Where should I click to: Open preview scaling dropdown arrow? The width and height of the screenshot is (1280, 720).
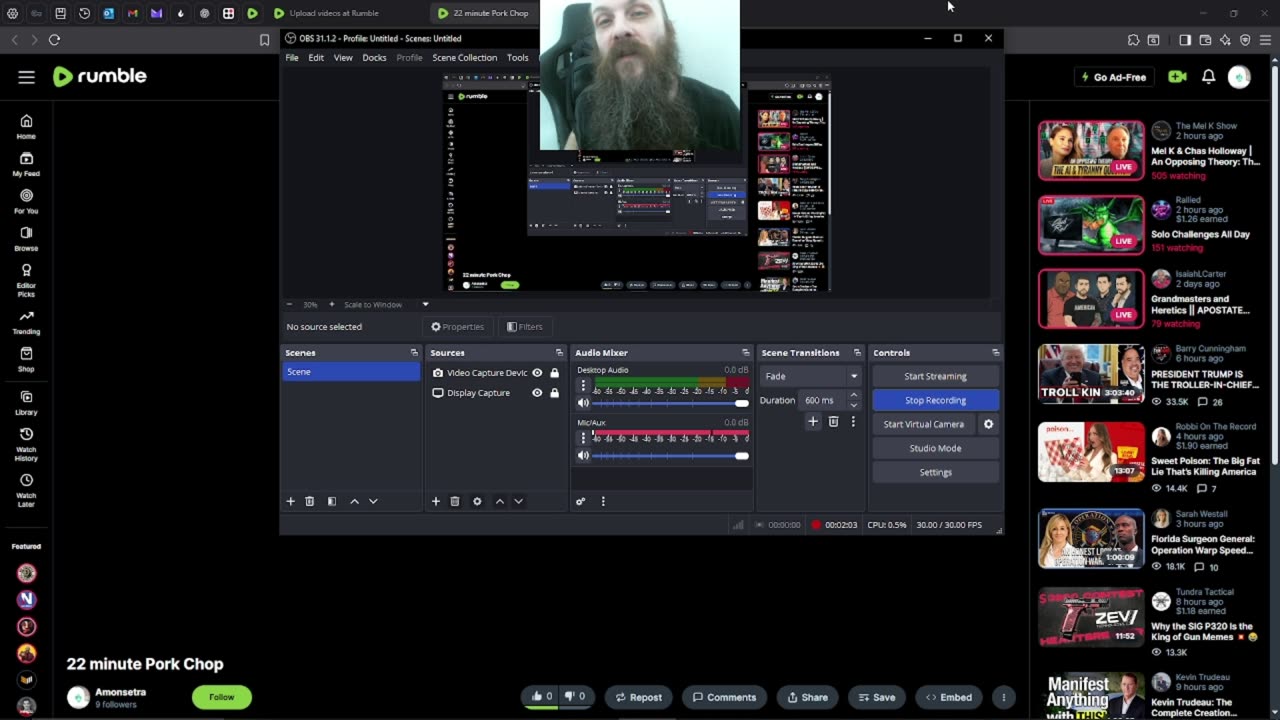point(425,304)
